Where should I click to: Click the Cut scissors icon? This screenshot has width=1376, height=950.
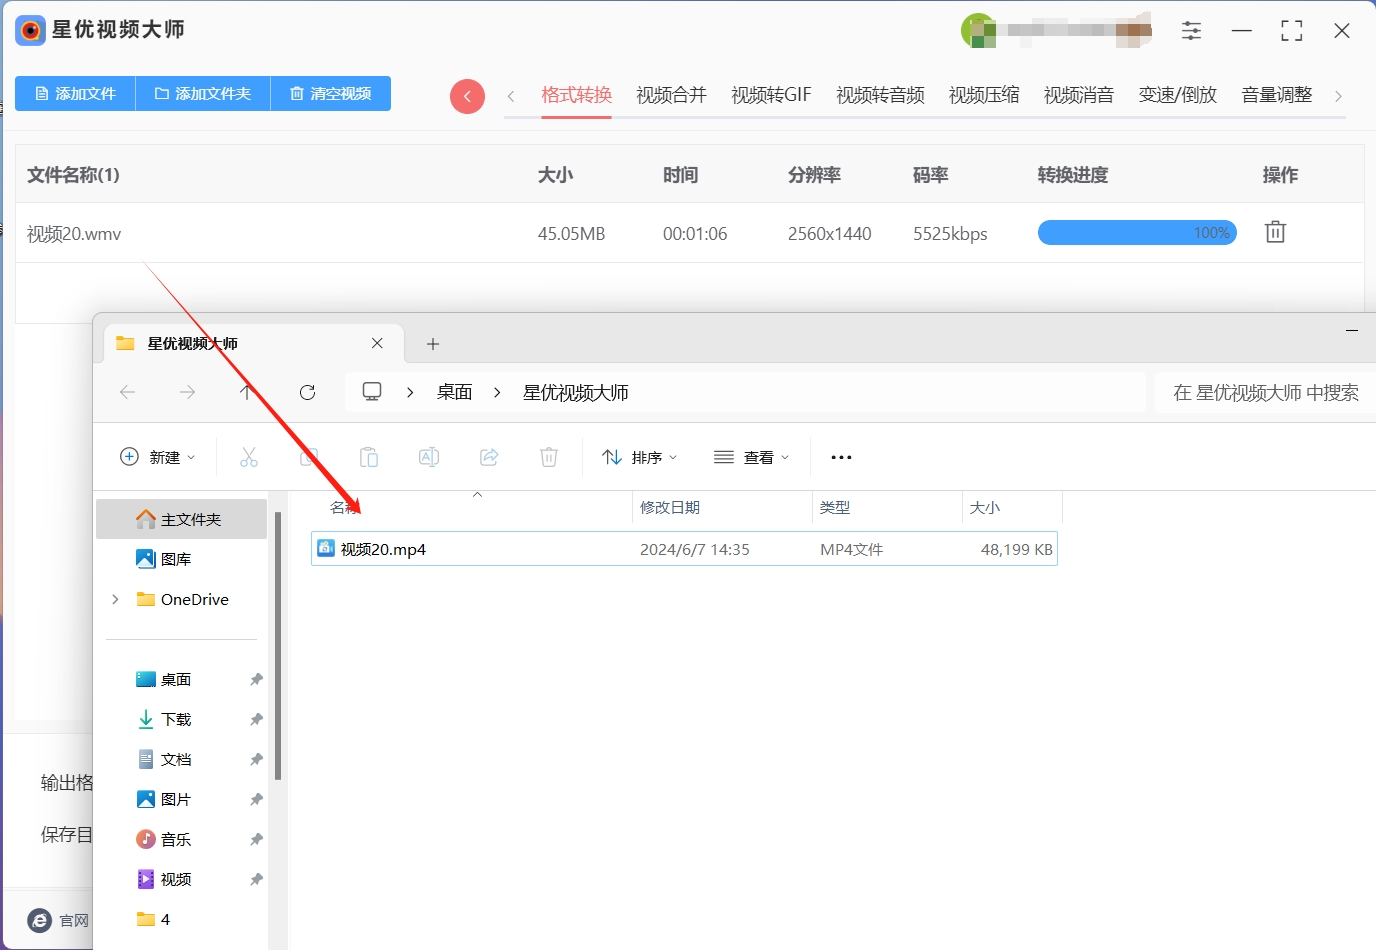(249, 457)
